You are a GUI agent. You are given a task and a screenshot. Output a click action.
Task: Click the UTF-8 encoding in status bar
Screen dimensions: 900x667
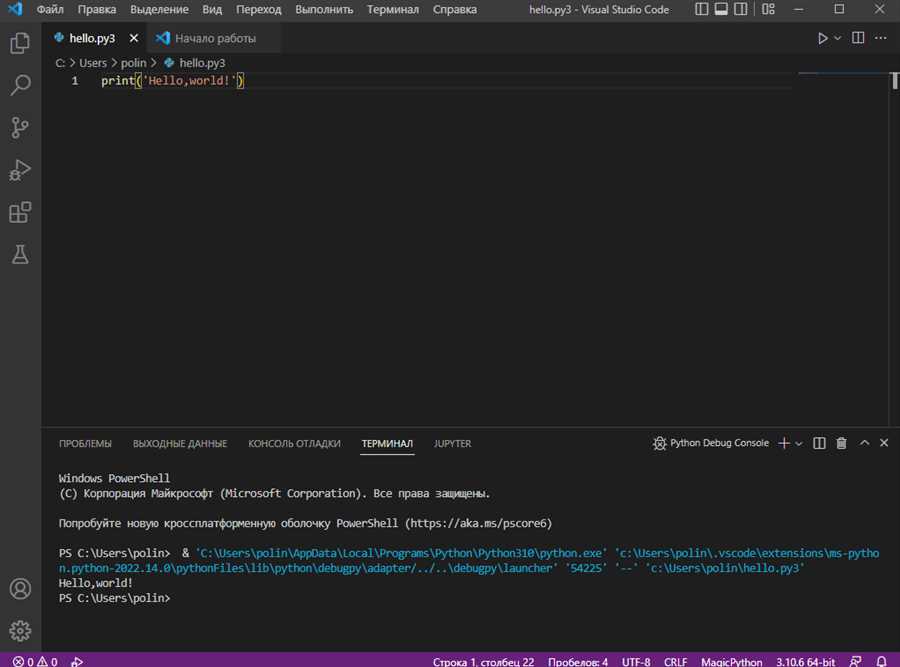coord(636,661)
